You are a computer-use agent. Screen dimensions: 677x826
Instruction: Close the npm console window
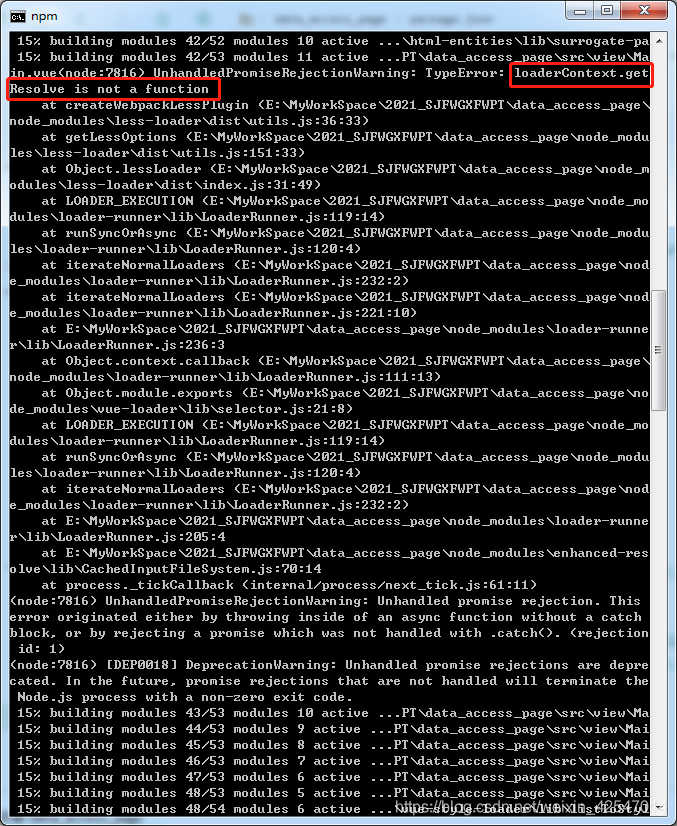[644, 11]
